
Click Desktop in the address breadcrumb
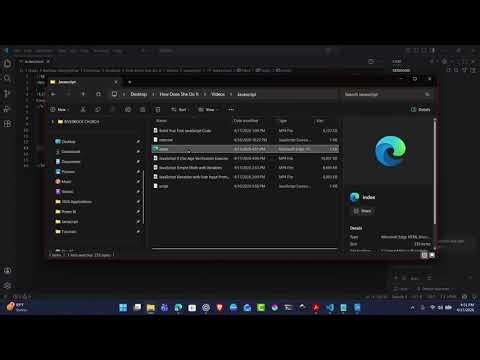139,94
